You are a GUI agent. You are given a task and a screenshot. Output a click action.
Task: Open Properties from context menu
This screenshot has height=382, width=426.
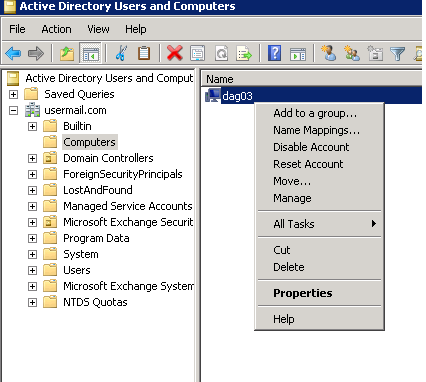tap(319, 293)
